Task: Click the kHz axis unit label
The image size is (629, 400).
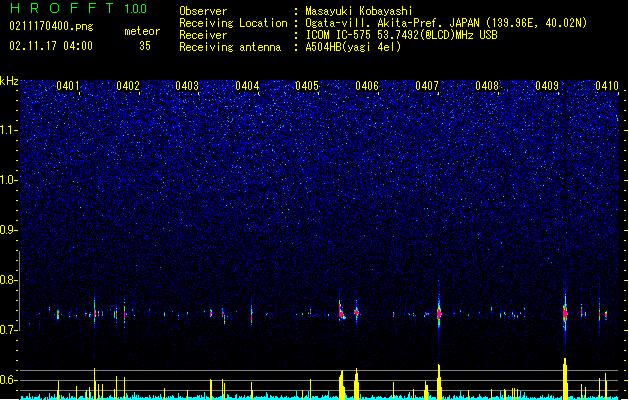Action: click(9, 81)
